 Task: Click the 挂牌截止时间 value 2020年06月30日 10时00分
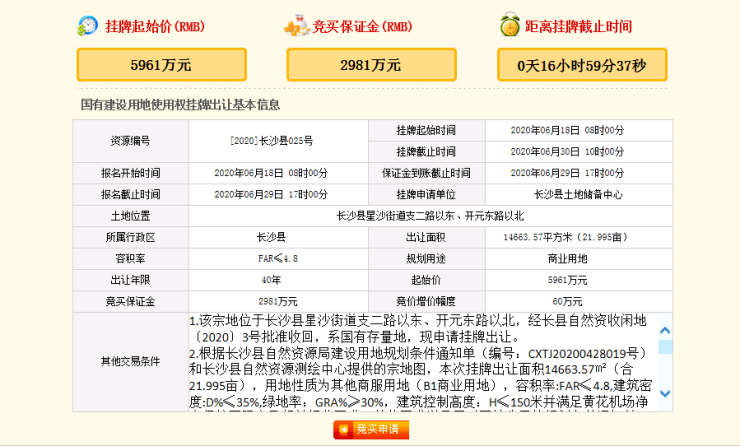tap(567, 151)
